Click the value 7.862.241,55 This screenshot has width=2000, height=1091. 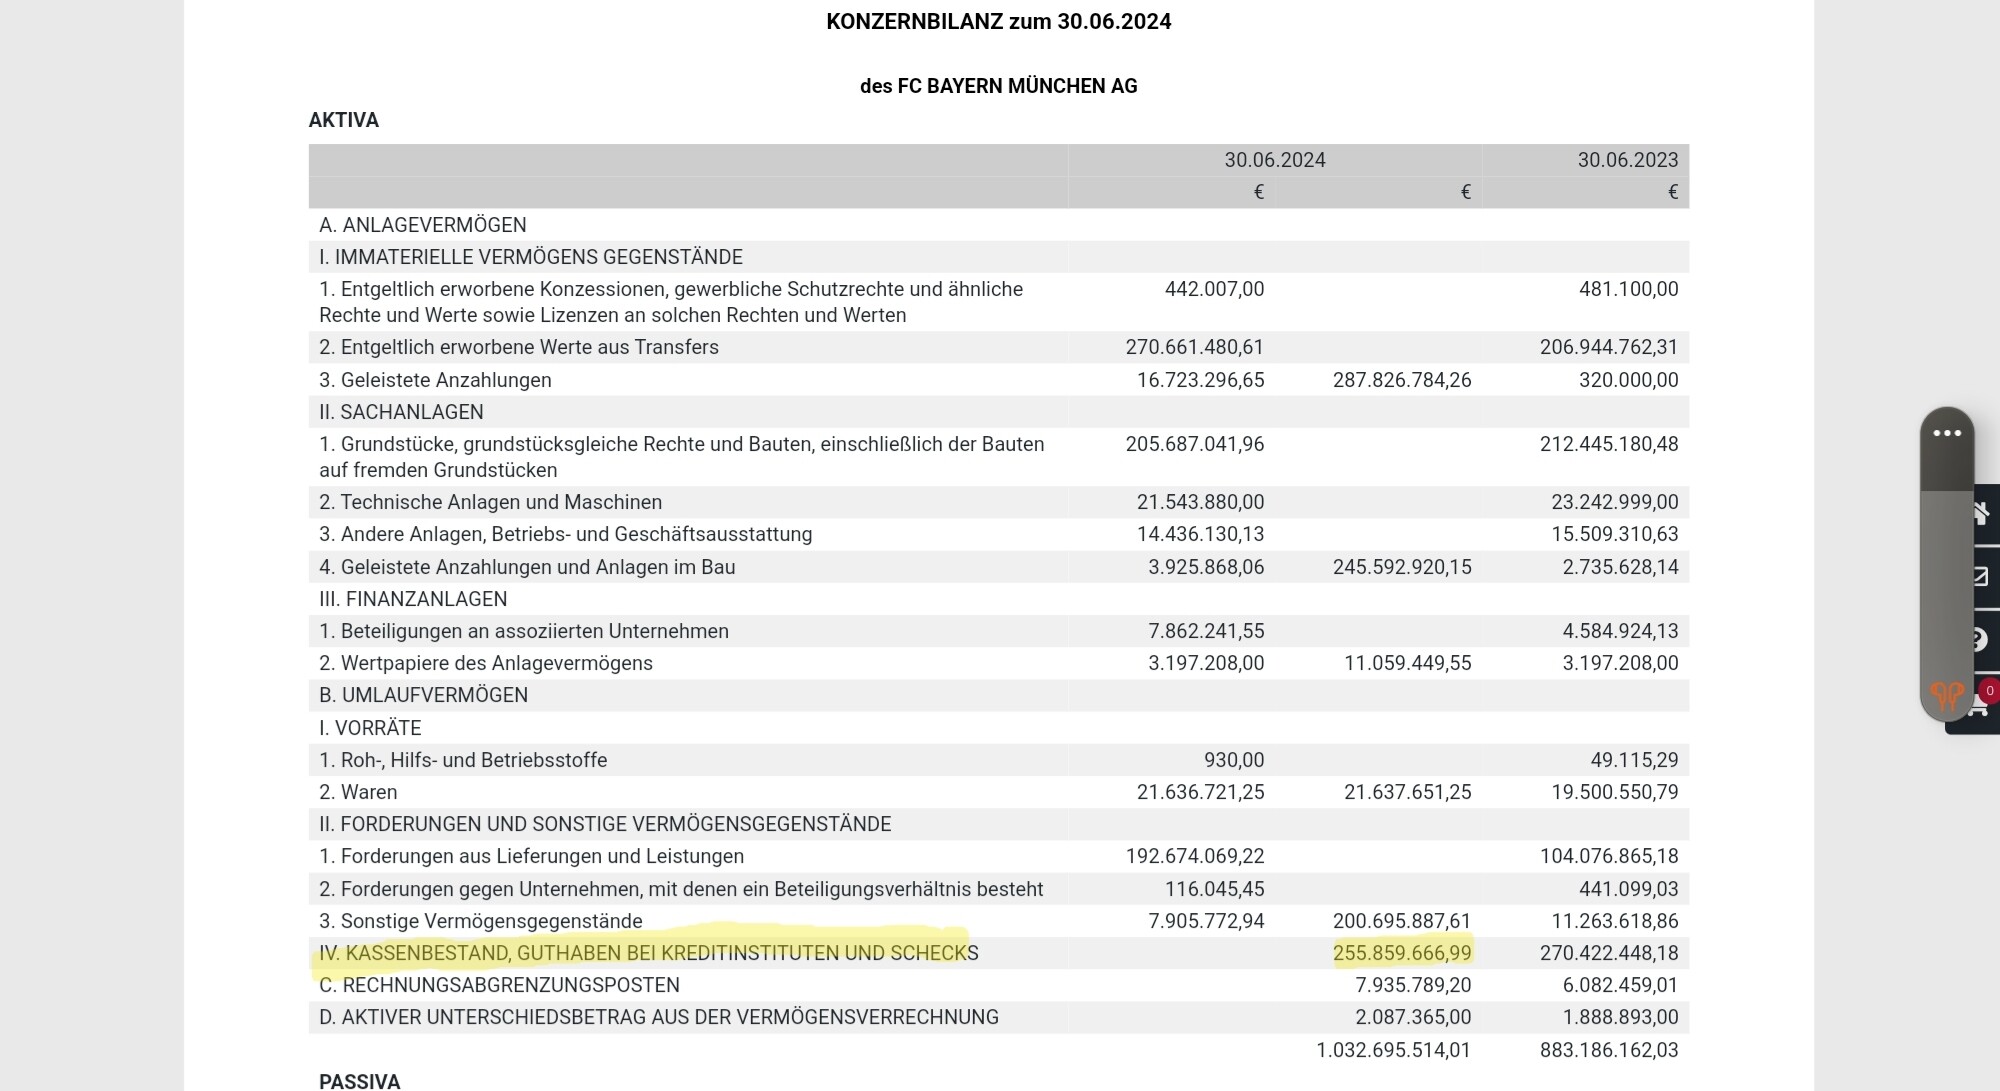click(x=1206, y=631)
